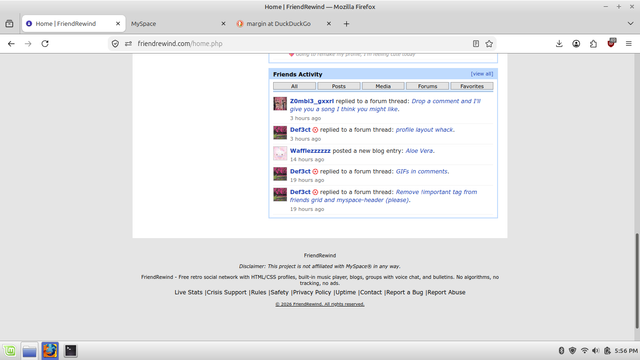640x360 pixels.
Task: Open Def3ct avatar beside GIFs in comments
Action: pyautogui.click(x=280, y=174)
